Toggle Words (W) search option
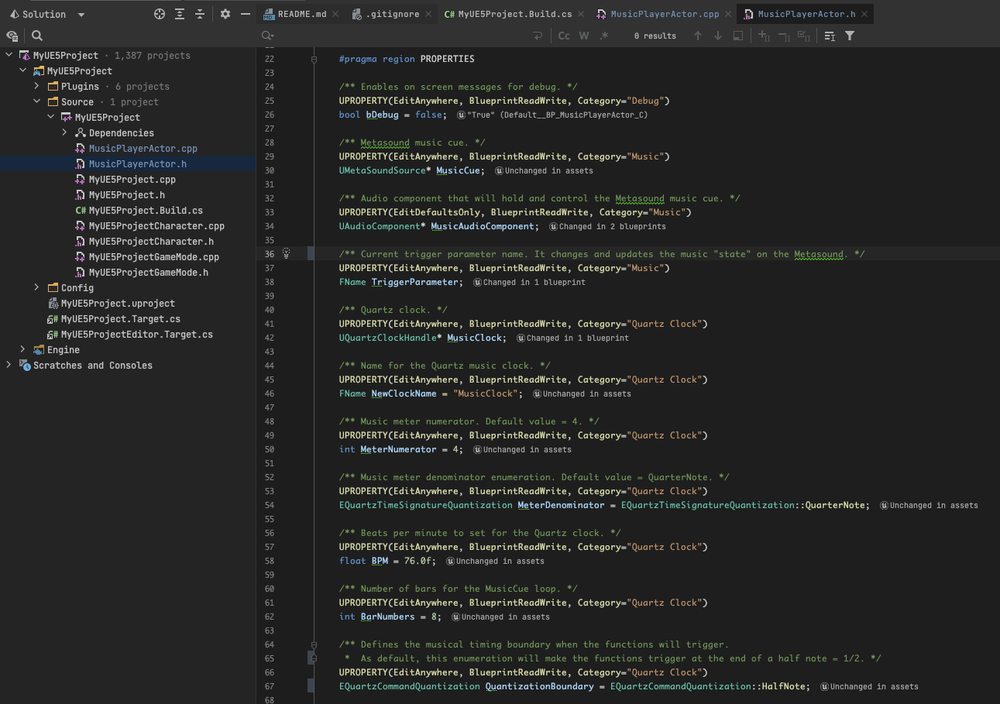The height and width of the screenshot is (704, 1000). point(584,36)
